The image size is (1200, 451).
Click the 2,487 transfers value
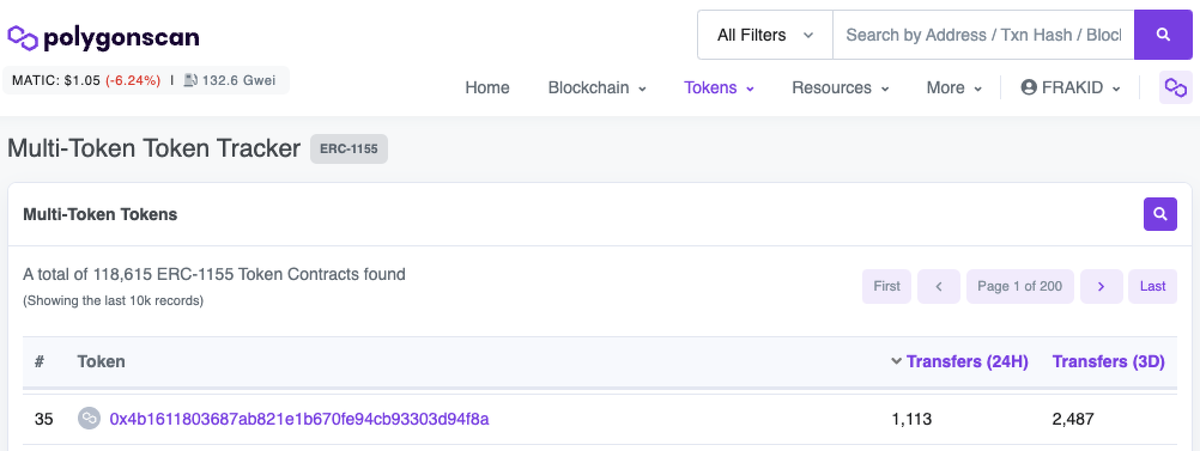pyautogui.click(x=1073, y=419)
